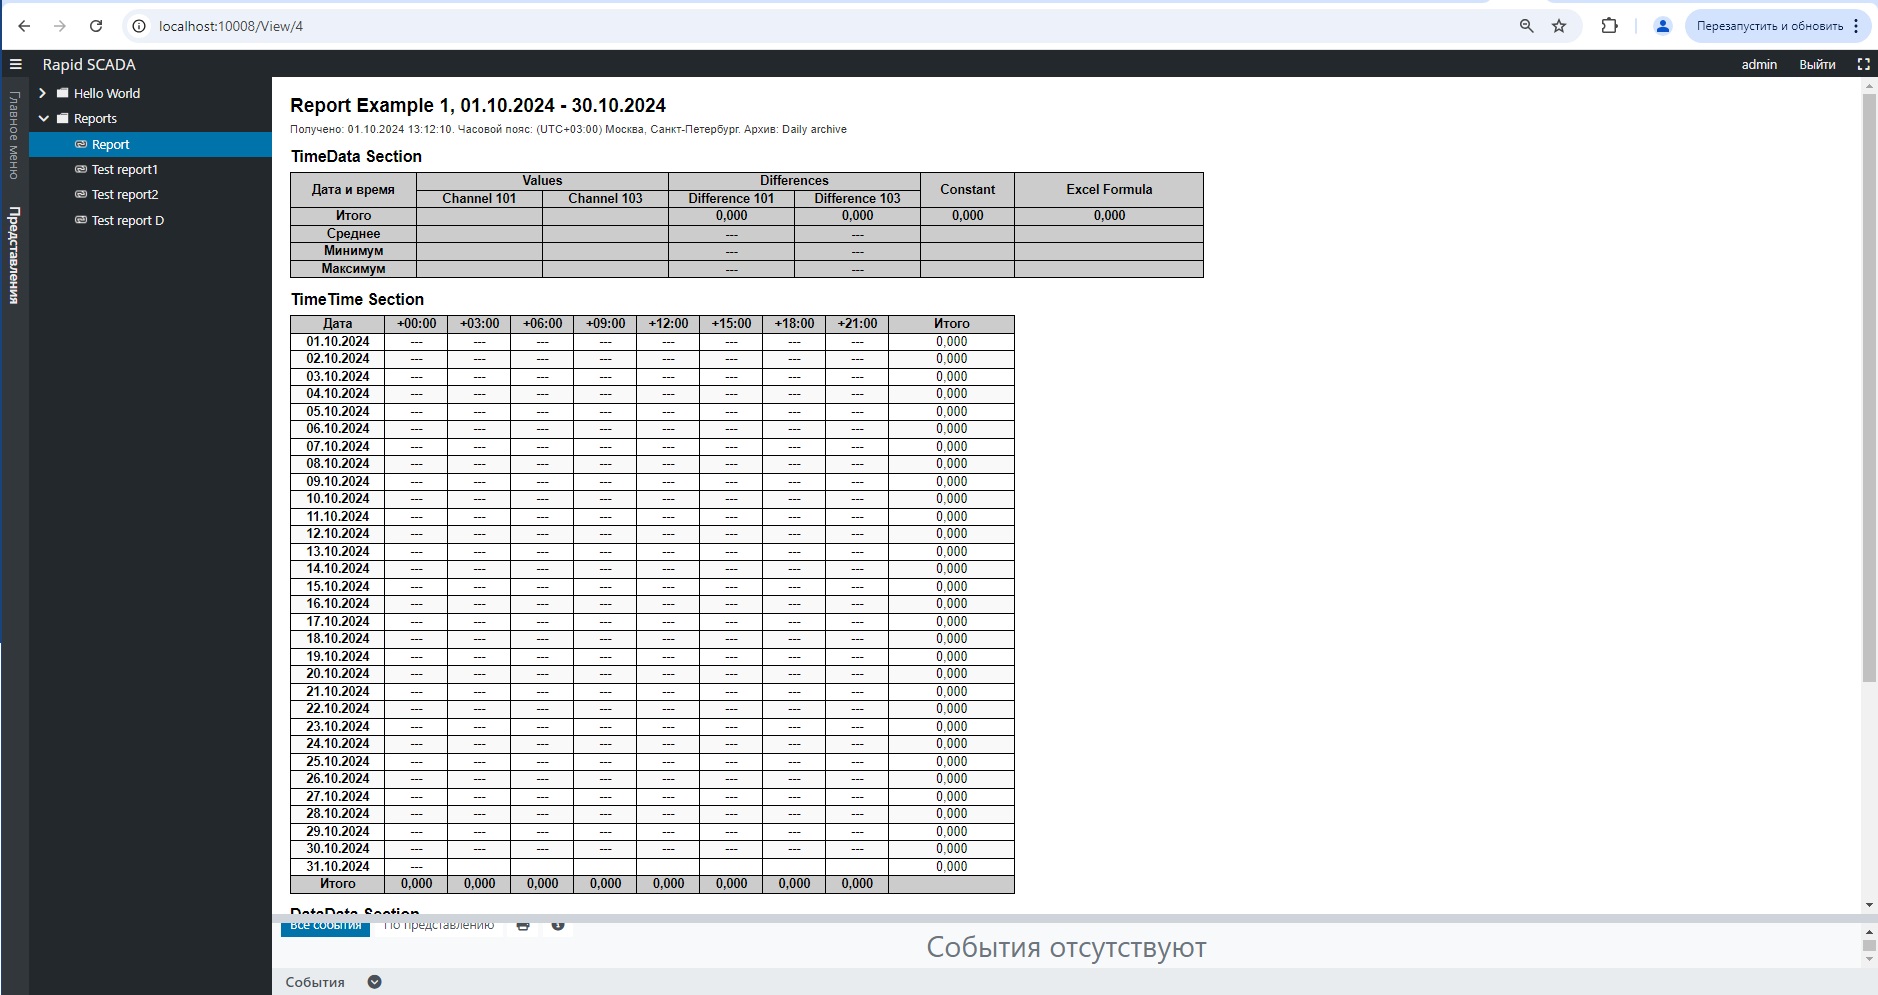The width and height of the screenshot is (1878, 995).
Task: Click the Channel 103 column header
Action: pyautogui.click(x=605, y=198)
